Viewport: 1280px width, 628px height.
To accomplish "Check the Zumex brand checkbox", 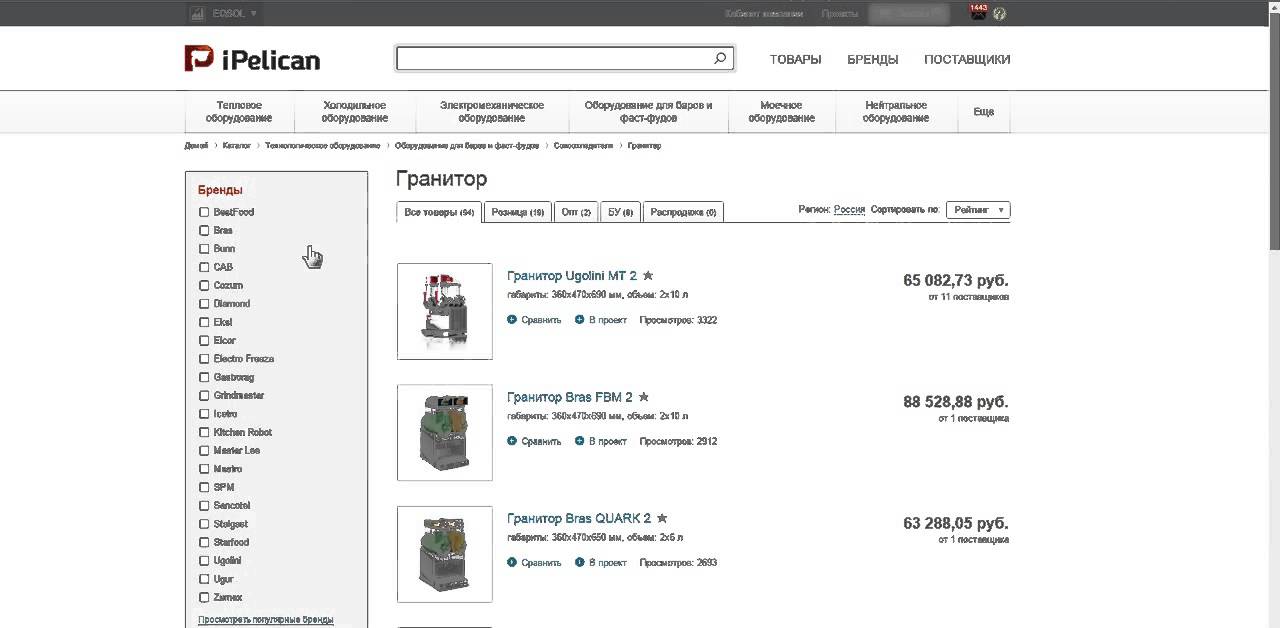I will (204, 597).
